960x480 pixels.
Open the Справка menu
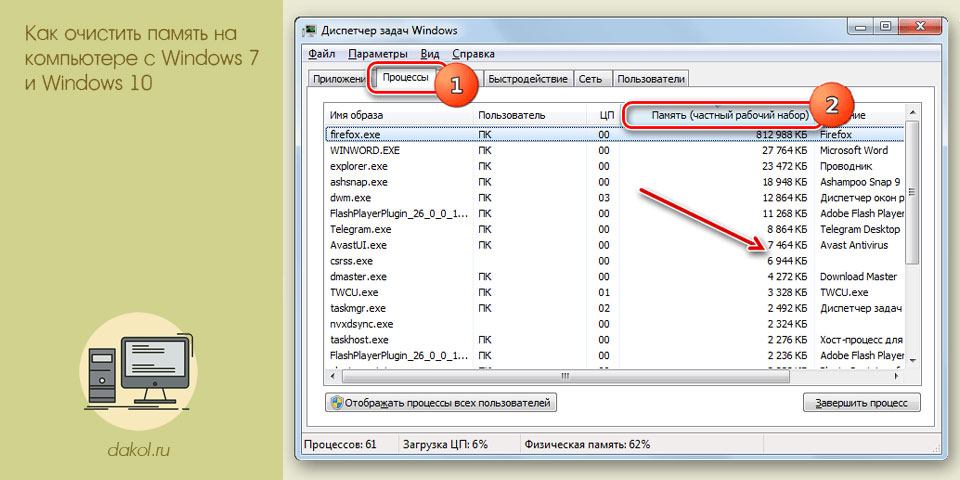(474, 54)
